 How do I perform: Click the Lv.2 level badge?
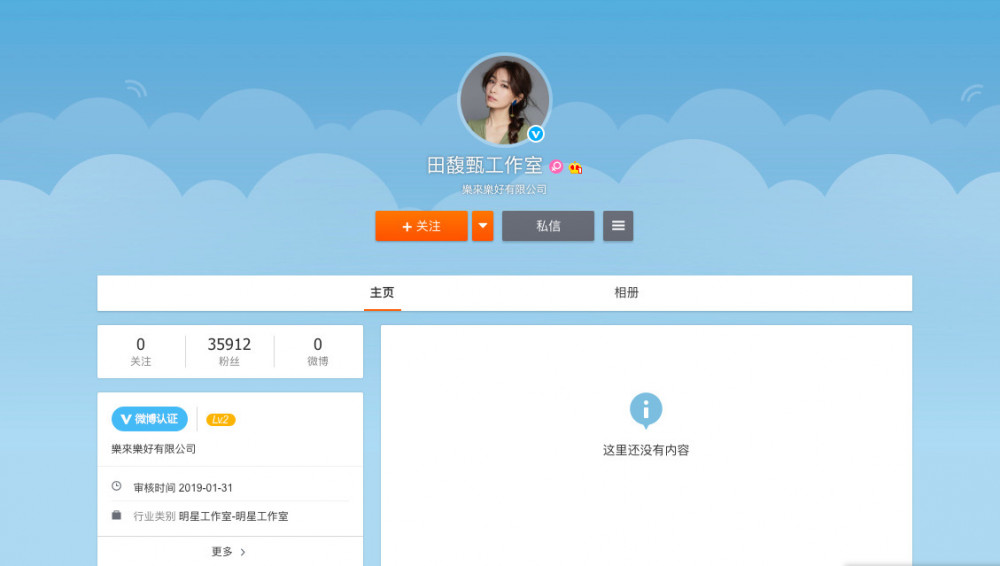click(x=221, y=420)
